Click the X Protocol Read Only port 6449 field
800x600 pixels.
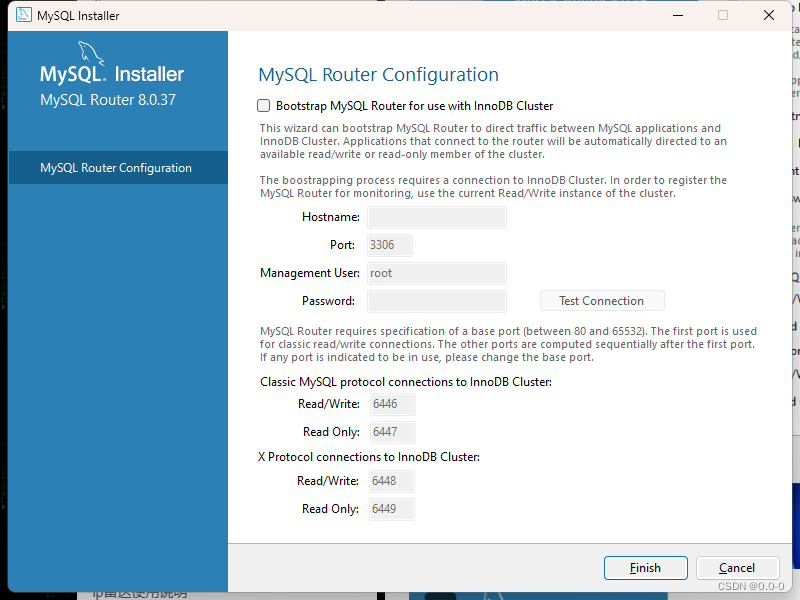pos(391,509)
